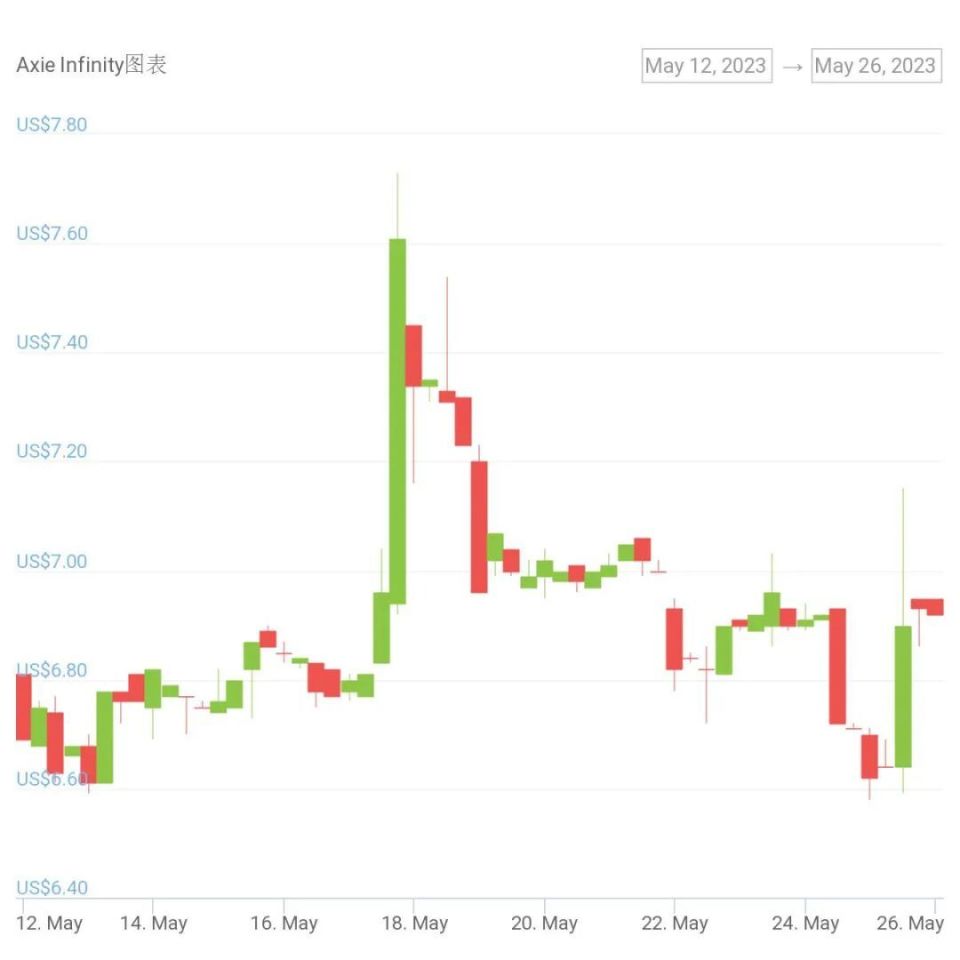Click the US$7.80 price axis label
The image size is (960, 960).
(51, 125)
